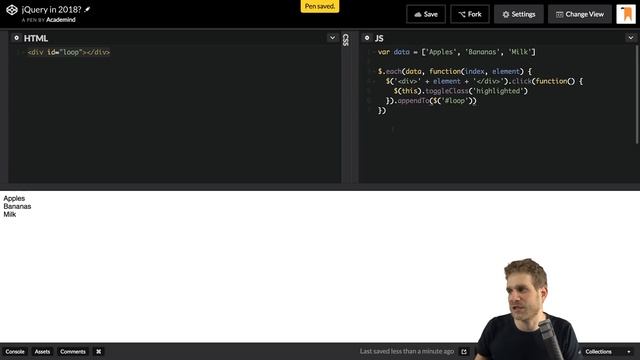
Task: Click the jQuery in 2018? title
Action: pyautogui.click(x=51, y=9)
